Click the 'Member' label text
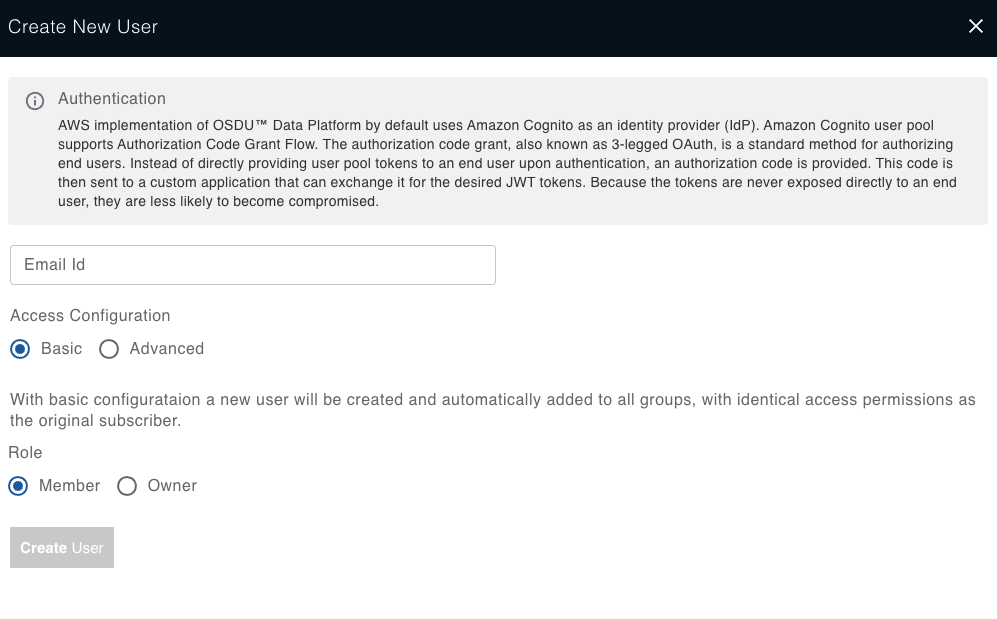 tap(69, 486)
